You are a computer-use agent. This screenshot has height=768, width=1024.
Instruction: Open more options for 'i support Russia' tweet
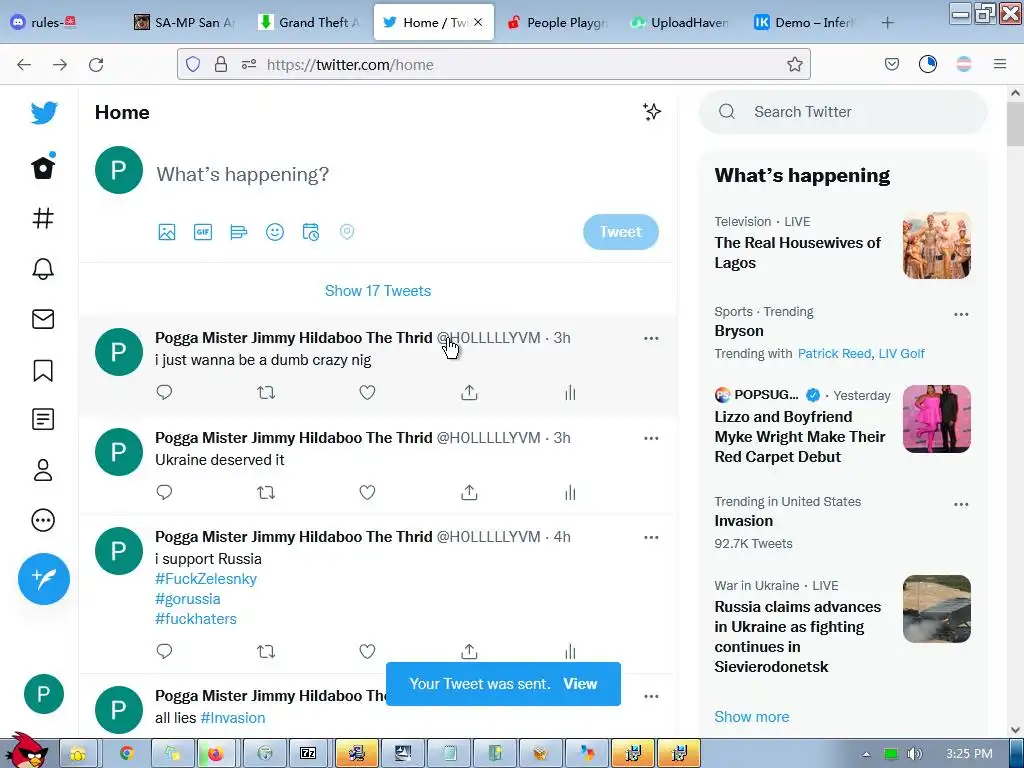(x=651, y=537)
